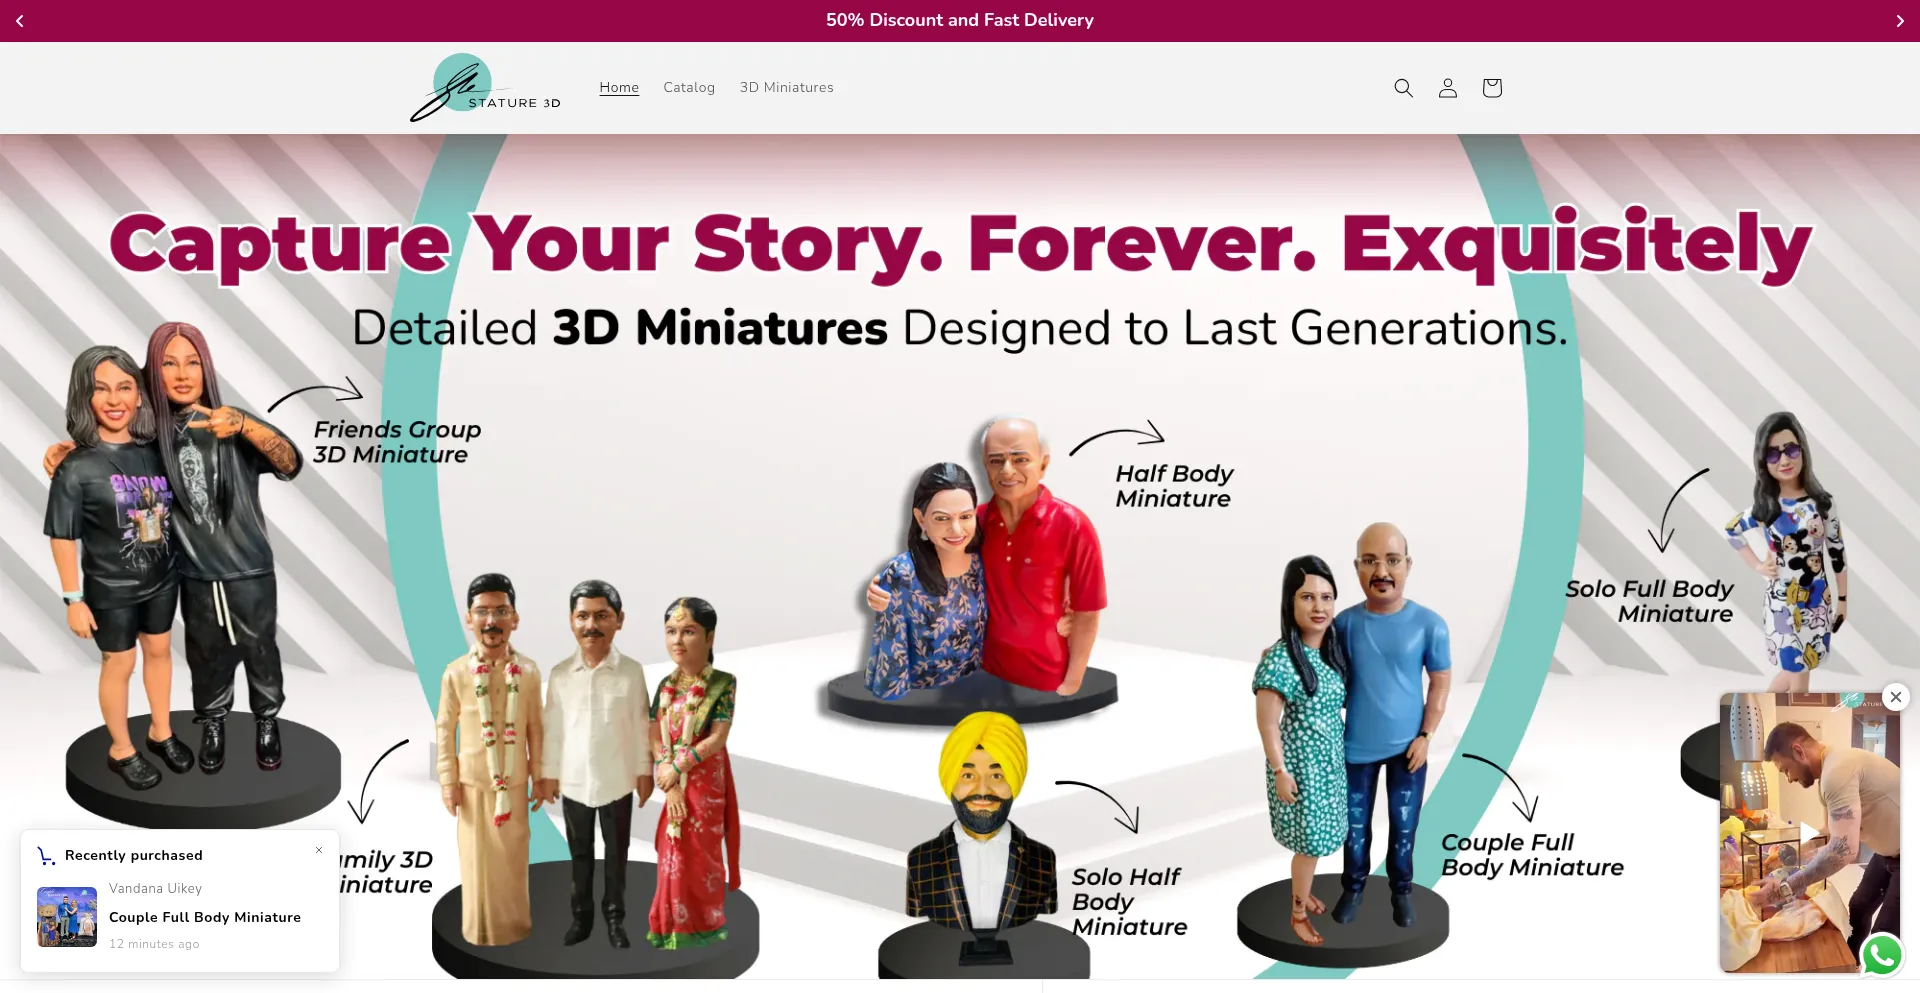Image resolution: width=1920 pixels, height=993 pixels.
Task: Play the floating video preview
Action: click(x=1809, y=832)
